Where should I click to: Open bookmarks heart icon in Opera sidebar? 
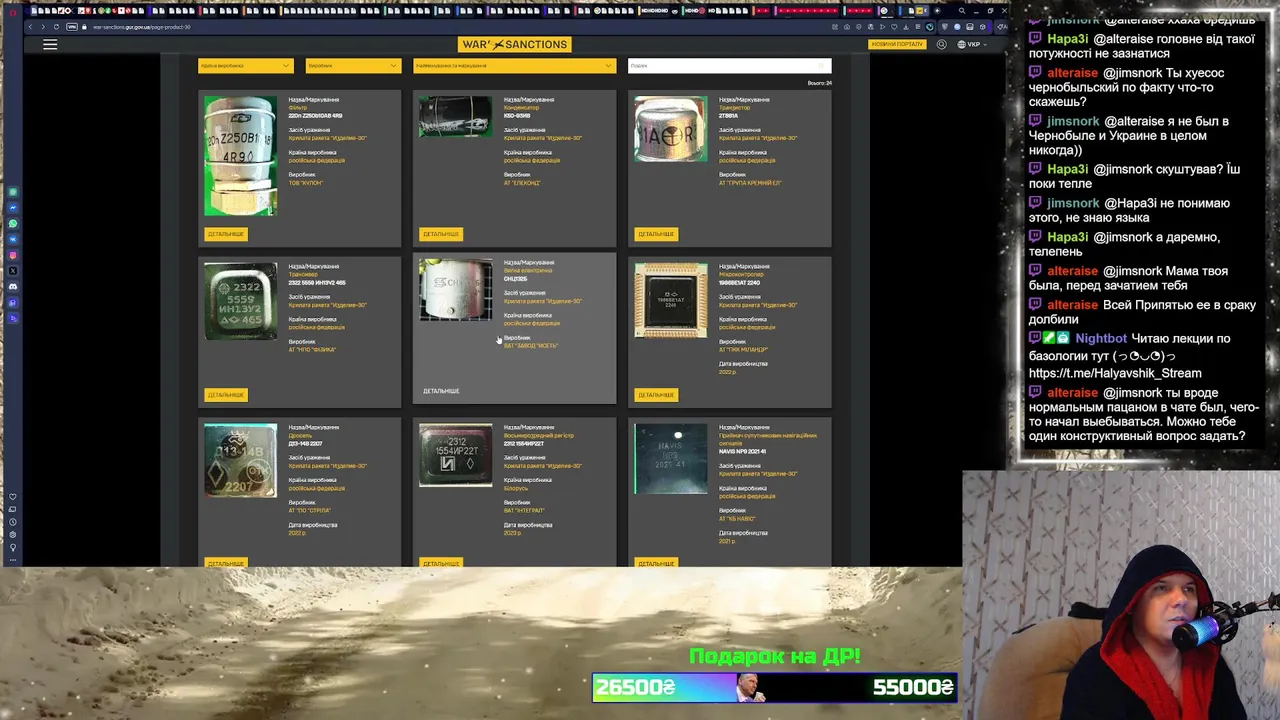click(x=13, y=497)
